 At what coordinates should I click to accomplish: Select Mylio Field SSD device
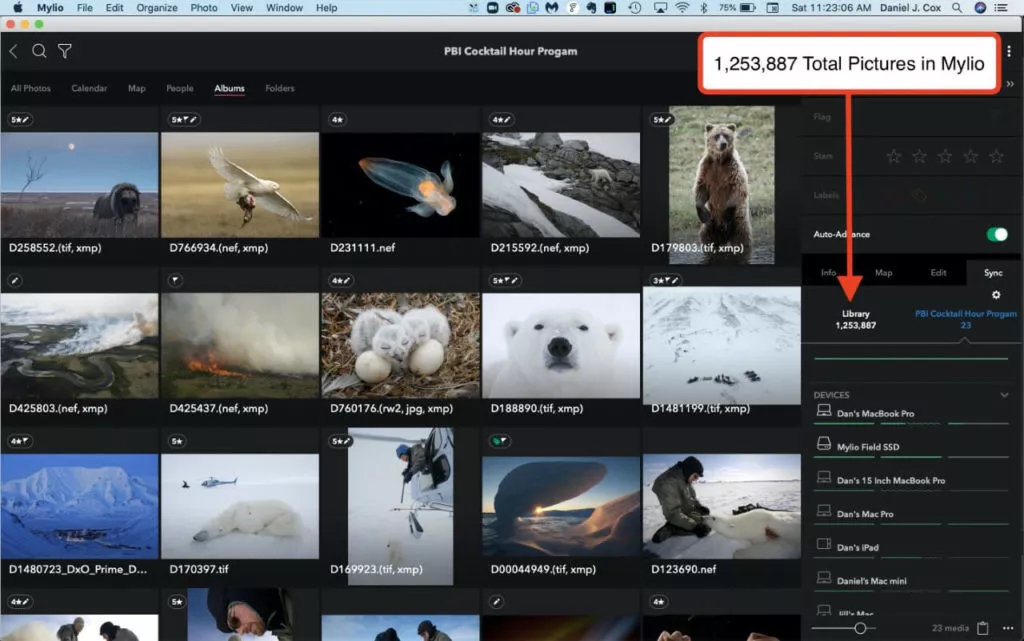912,446
